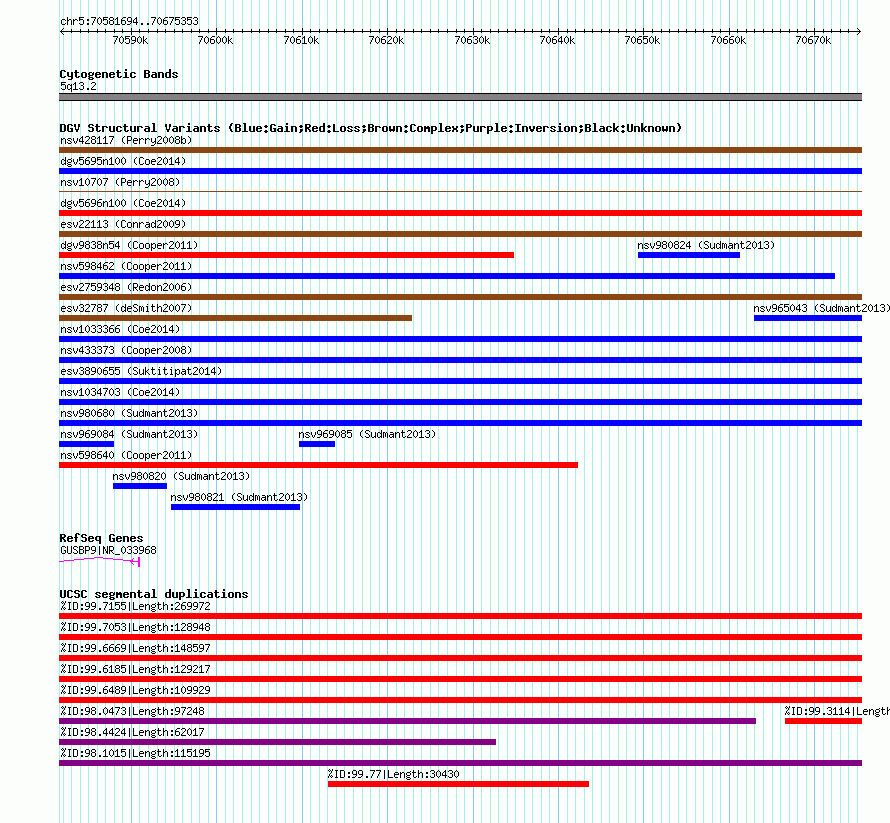Click nsv969084 (Sudmant2013) label
Screen dimensions: 890x823
(129, 434)
